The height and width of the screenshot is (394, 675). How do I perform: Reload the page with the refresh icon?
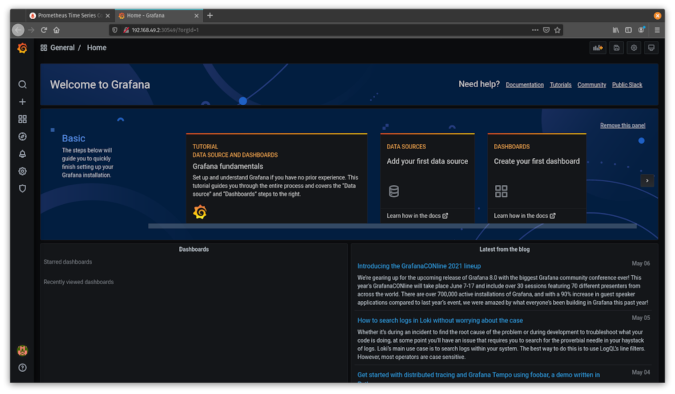tap(43, 30)
